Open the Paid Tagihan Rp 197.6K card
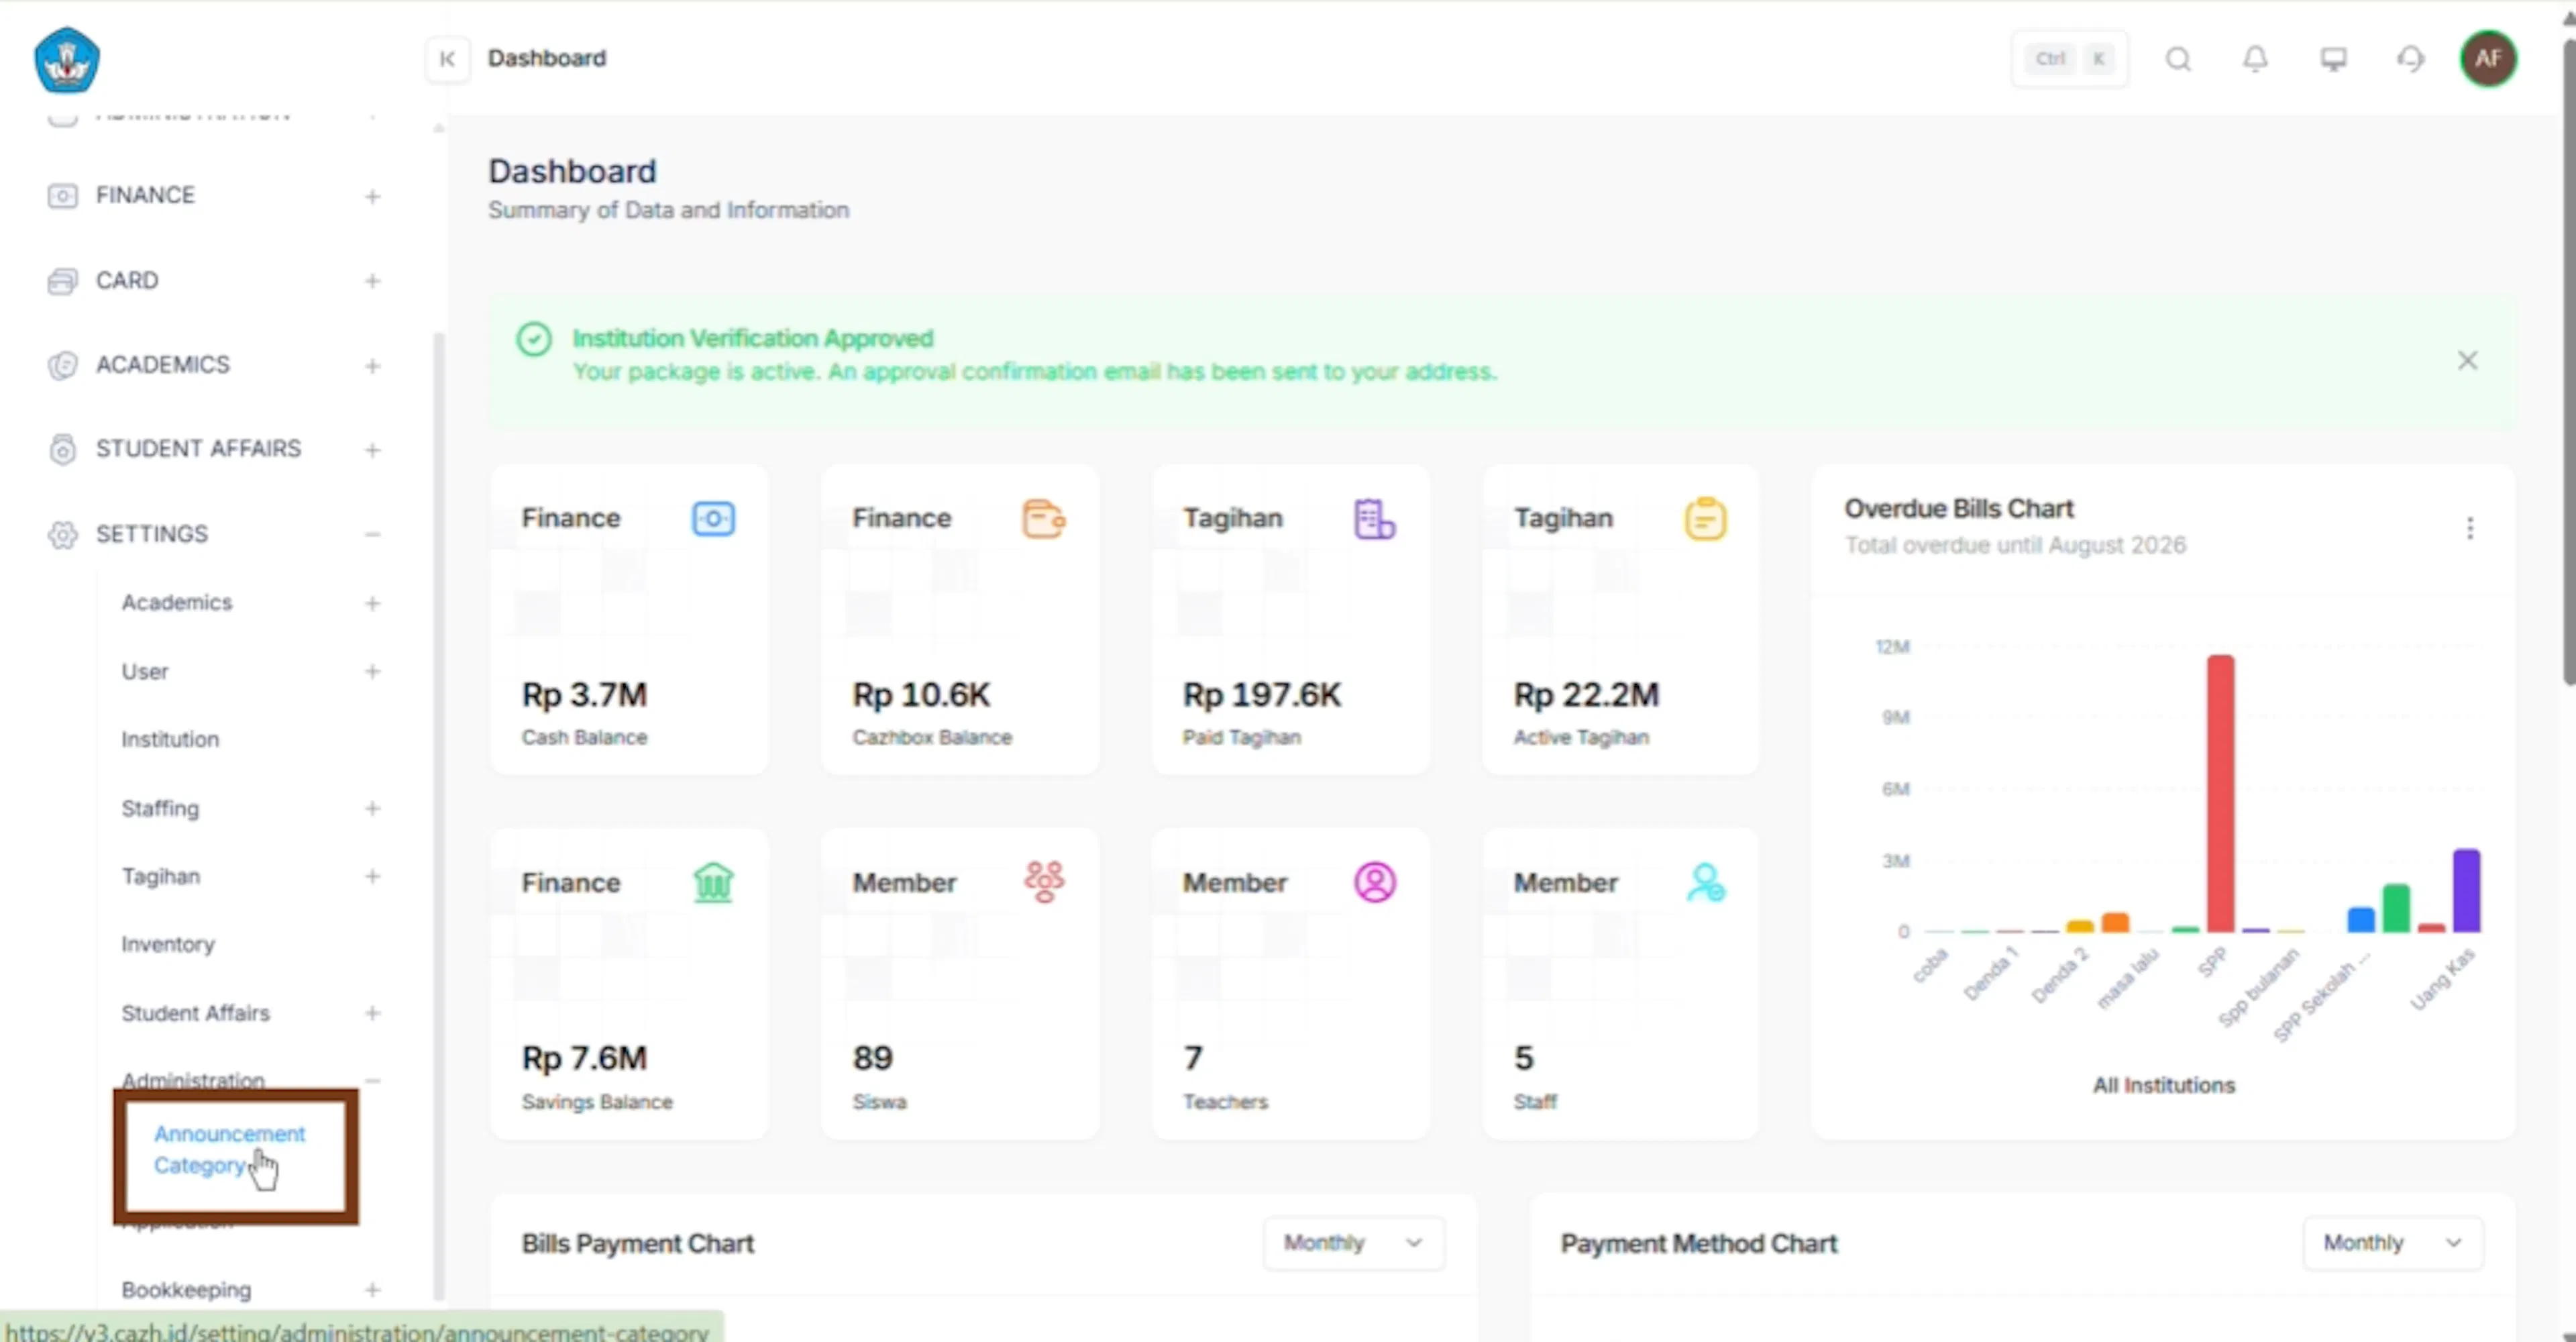This screenshot has height=1342, width=2576. coord(1291,619)
